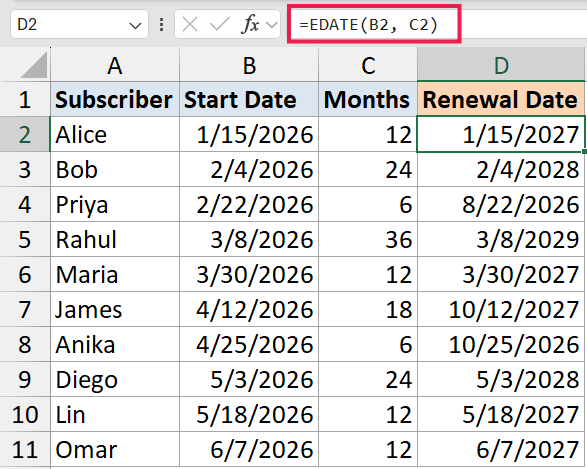
Task: Click start date 4/12/2026
Action: pyautogui.click(x=249, y=309)
